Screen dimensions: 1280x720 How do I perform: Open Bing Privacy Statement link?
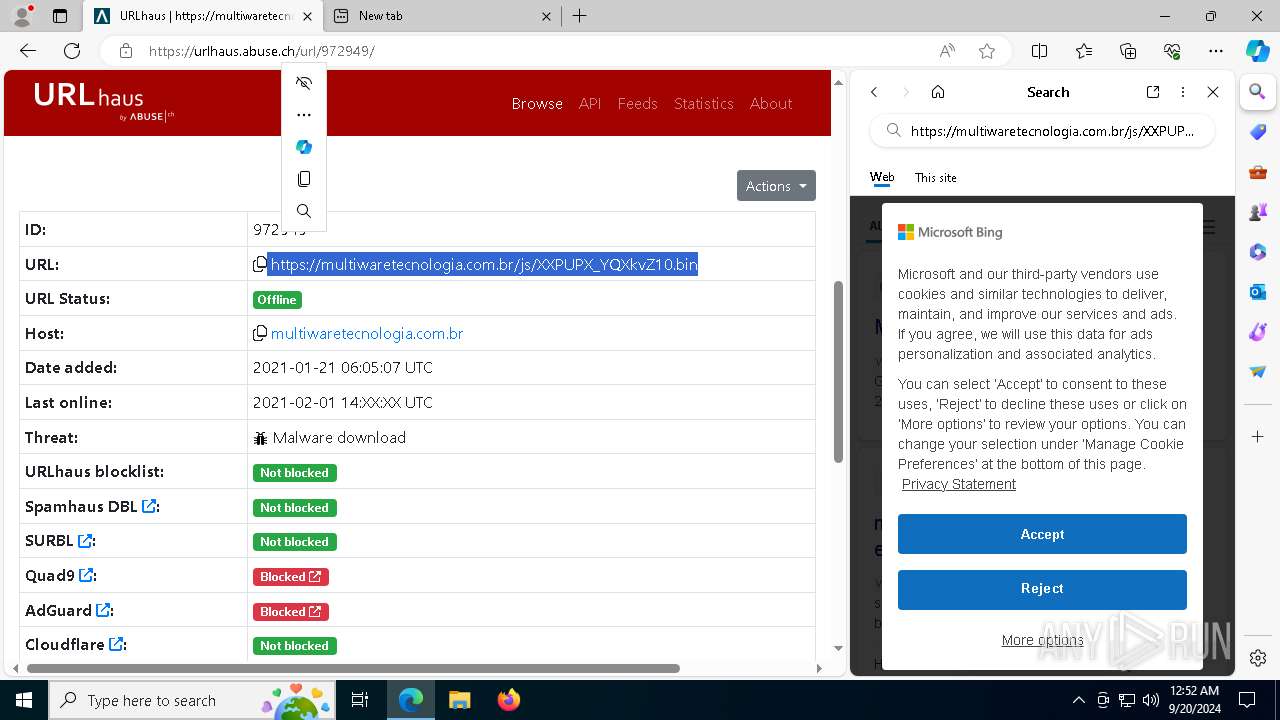click(x=958, y=484)
